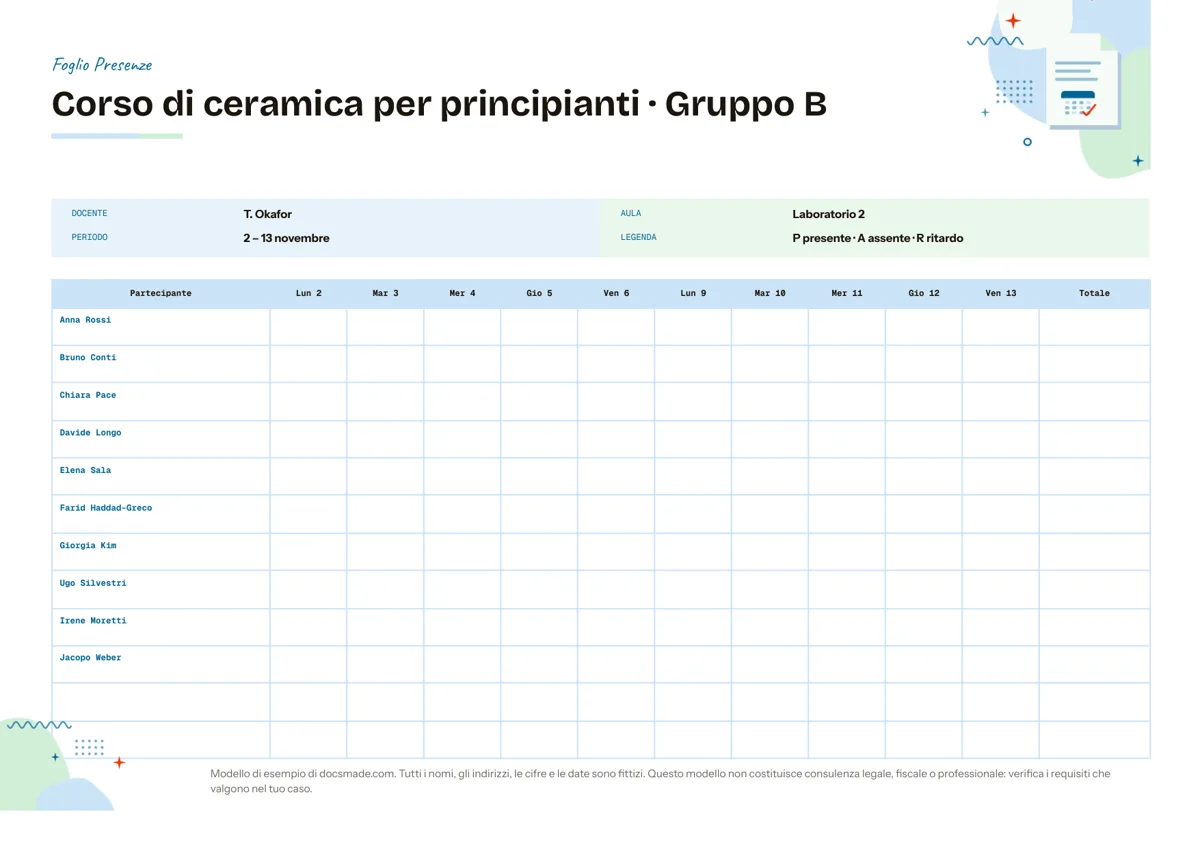Click the period value '2 – 13 novembre'

coord(286,238)
